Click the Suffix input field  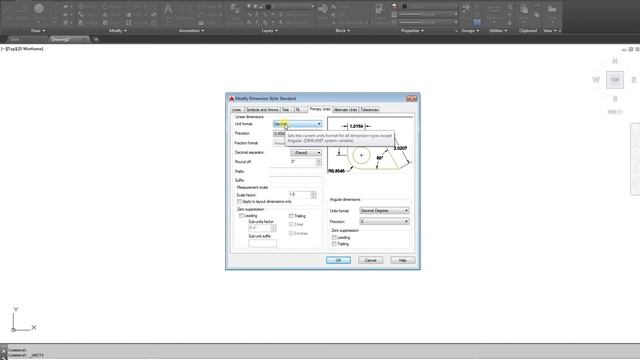pos(296,180)
